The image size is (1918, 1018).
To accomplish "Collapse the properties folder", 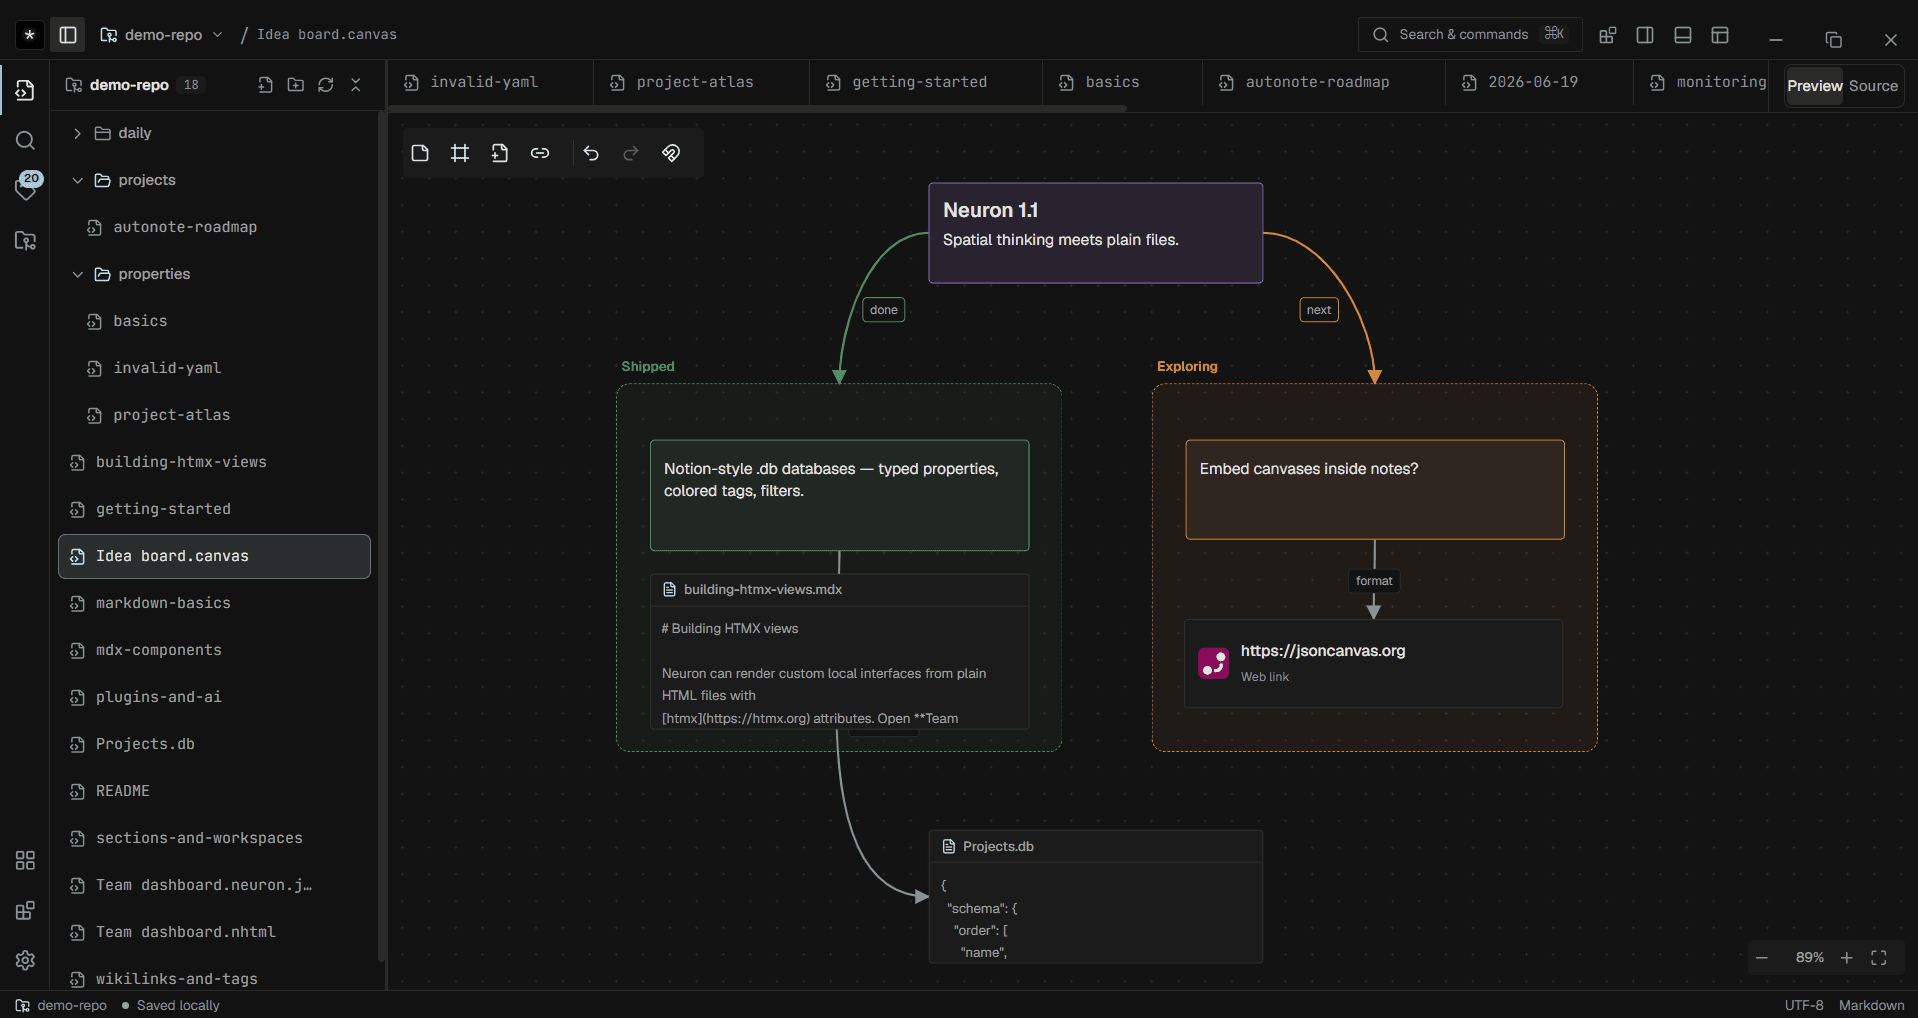I will tap(214, 274).
